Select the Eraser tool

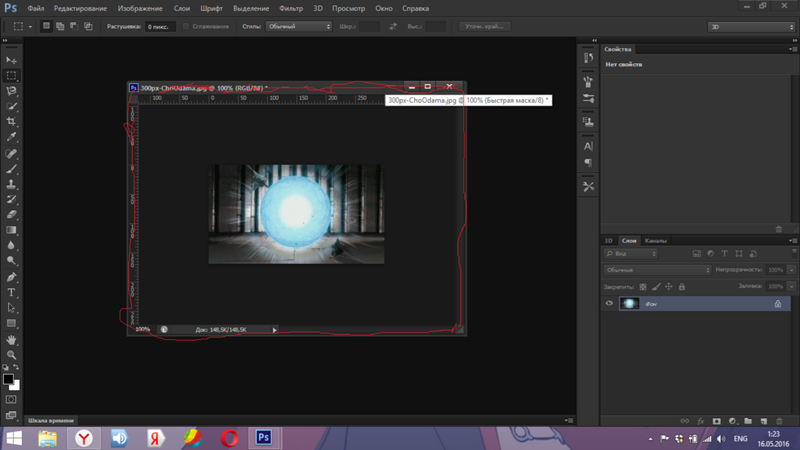11,215
